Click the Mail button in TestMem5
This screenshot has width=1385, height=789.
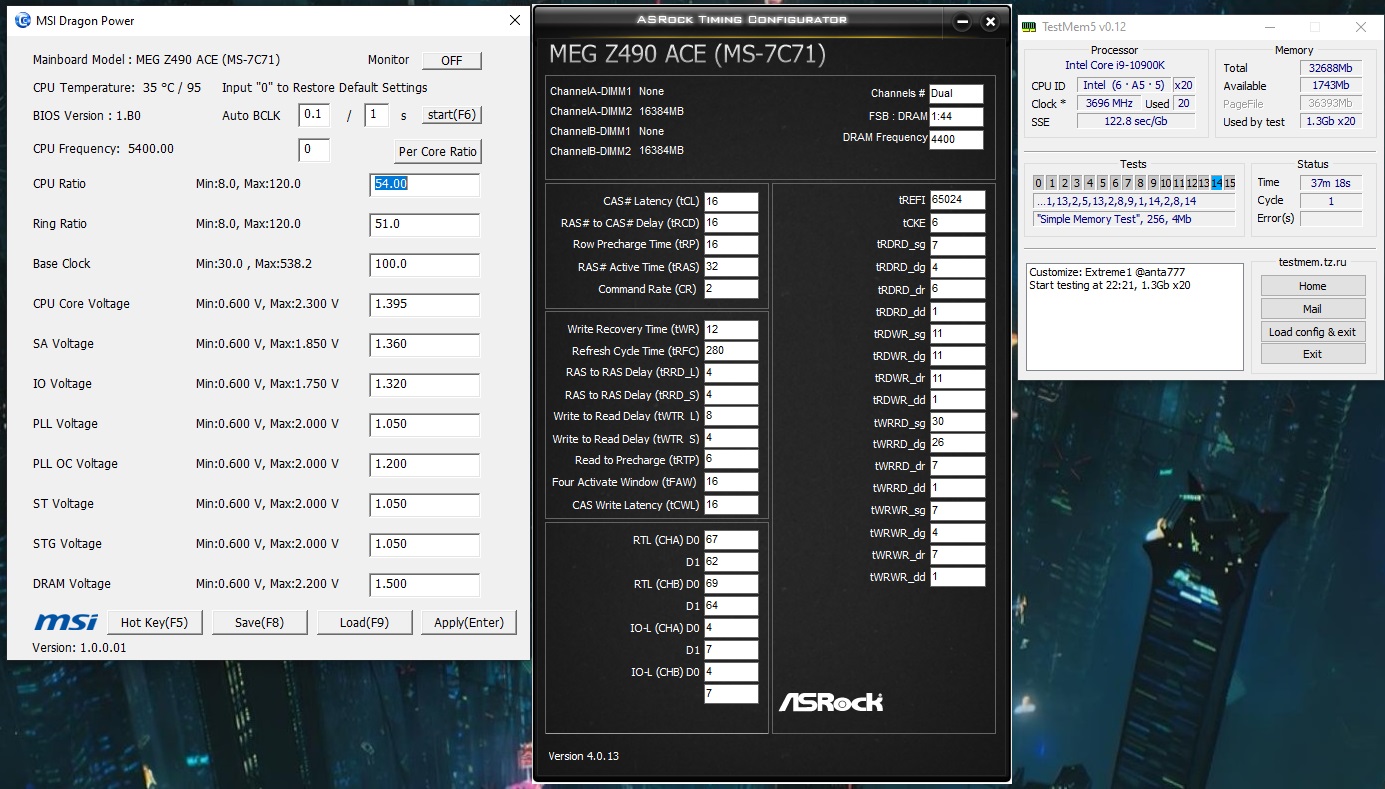[x=1312, y=309]
